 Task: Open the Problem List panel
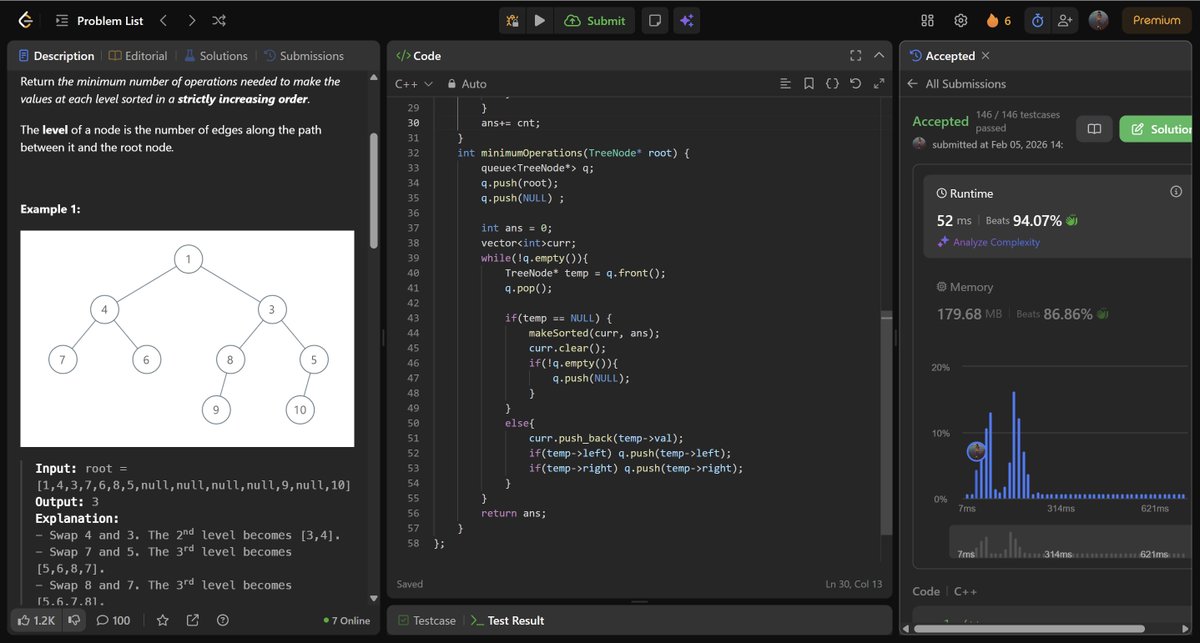[97, 20]
